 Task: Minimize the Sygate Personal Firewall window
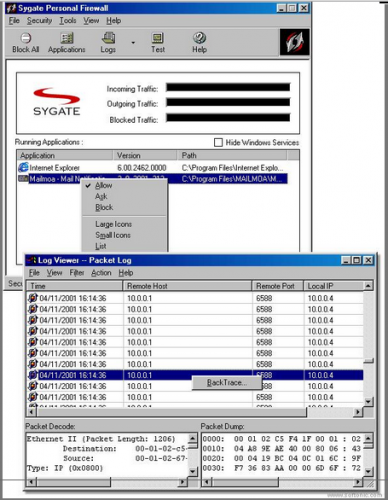[281, 8]
